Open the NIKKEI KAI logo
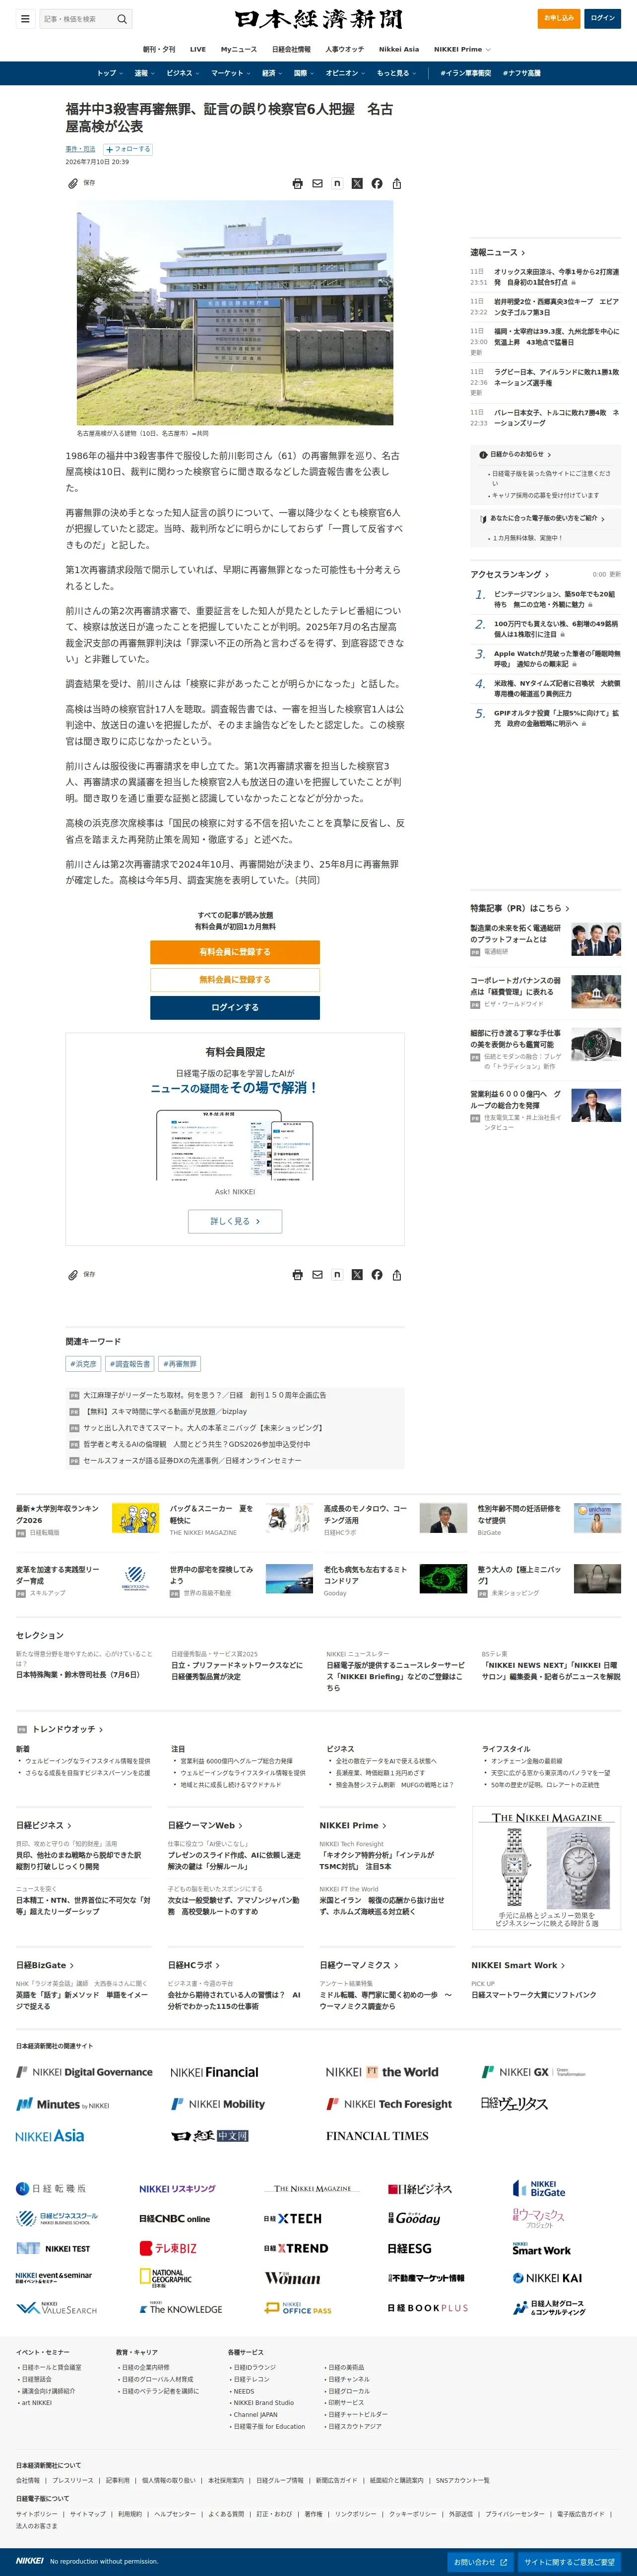The height and width of the screenshot is (2576, 637). point(547,2278)
